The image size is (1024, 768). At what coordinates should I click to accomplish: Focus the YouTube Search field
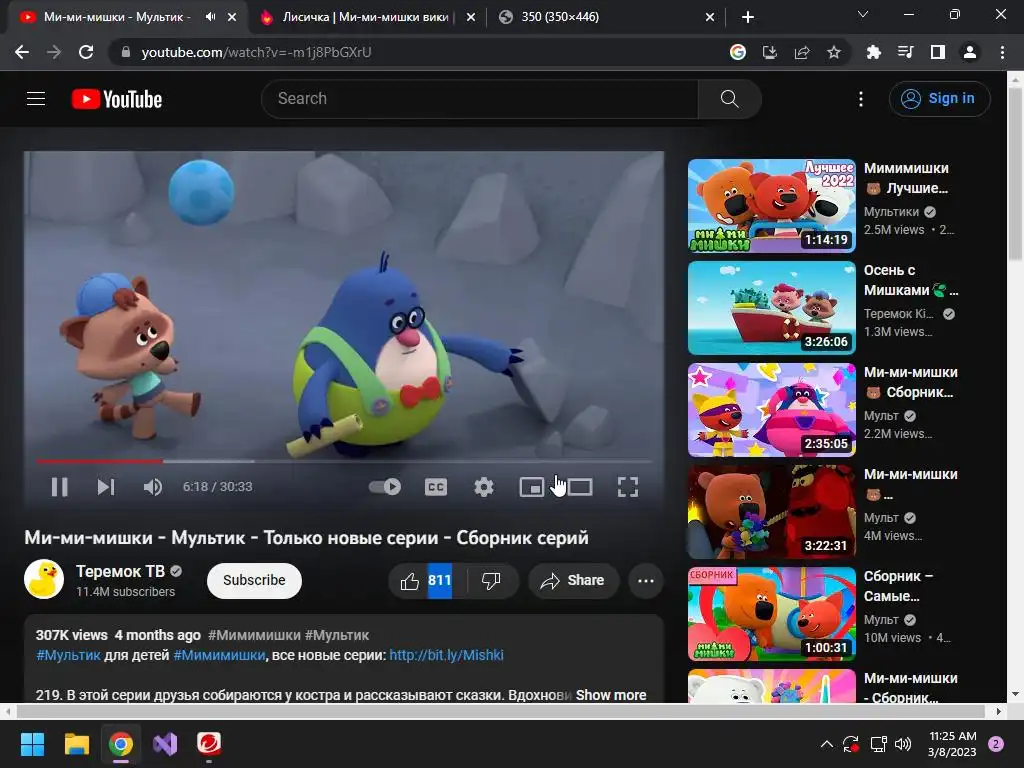[x=479, y=99]
